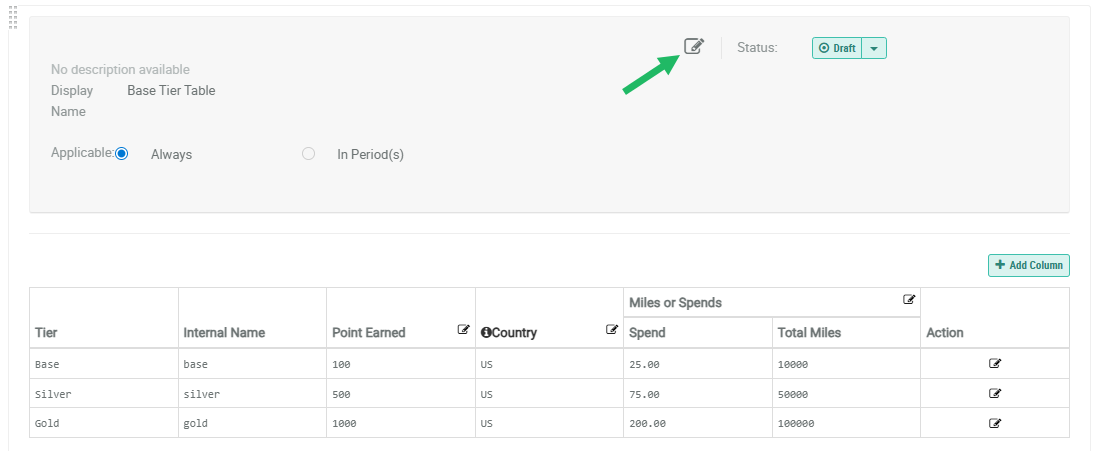Edit the Miles or Spends column group
Viewport: 1097px width, 451px height.
pos(909,299)
